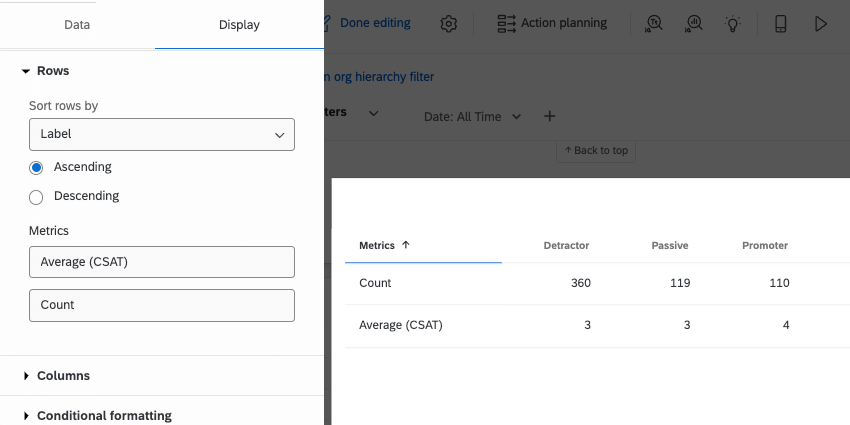Click the plus icon to add filter
This screenshot has width=850, height=425.
pos(549,116)
